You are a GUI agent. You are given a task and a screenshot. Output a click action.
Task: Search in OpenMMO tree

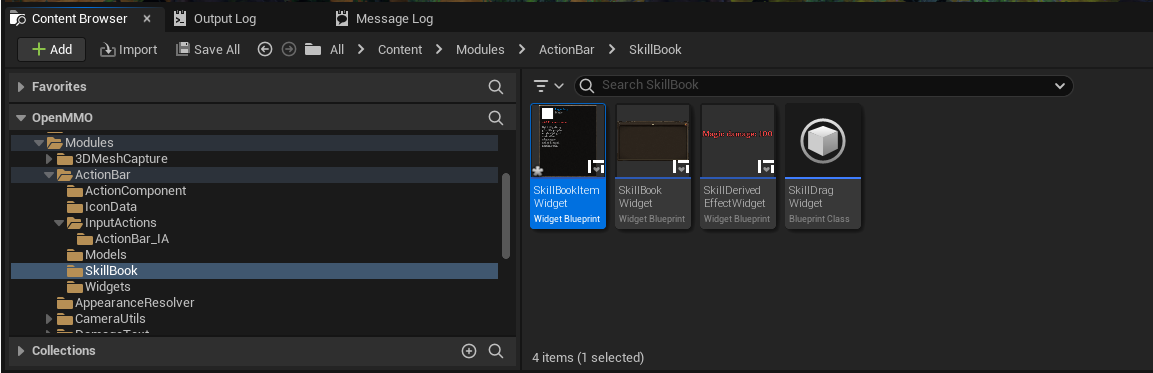[496, 118]
